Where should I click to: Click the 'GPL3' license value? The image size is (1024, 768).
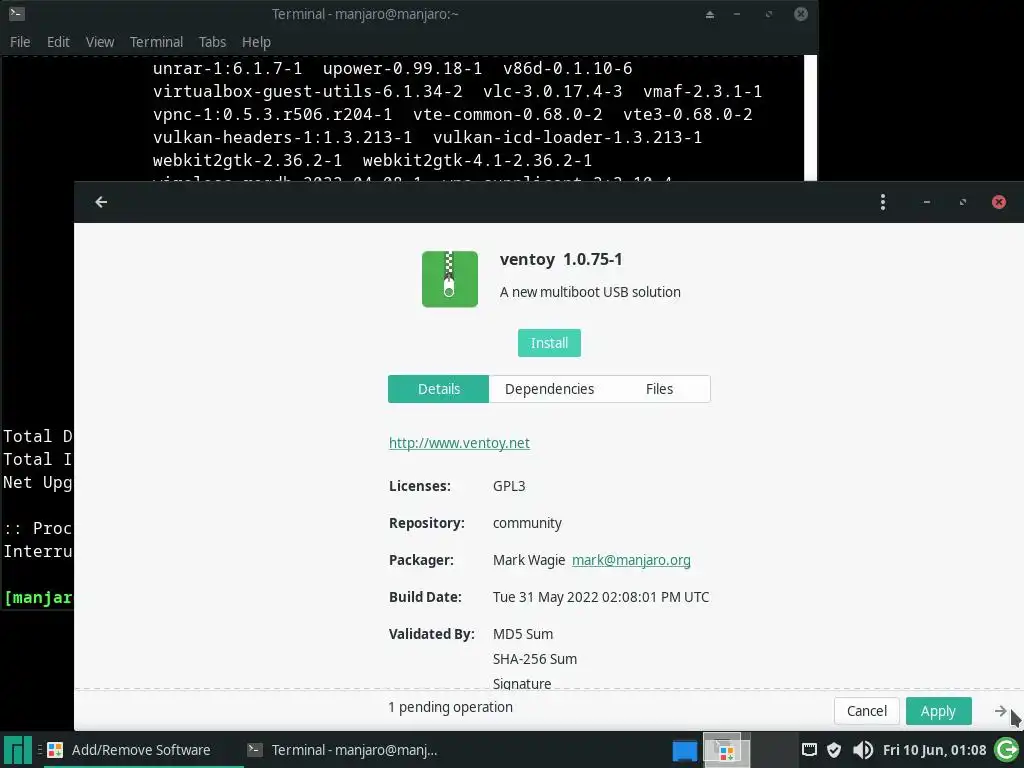click(x=509, y=486)
